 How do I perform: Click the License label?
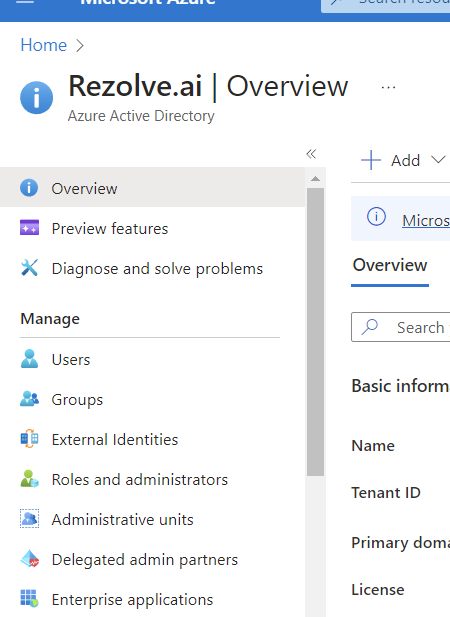click(378, 589)
